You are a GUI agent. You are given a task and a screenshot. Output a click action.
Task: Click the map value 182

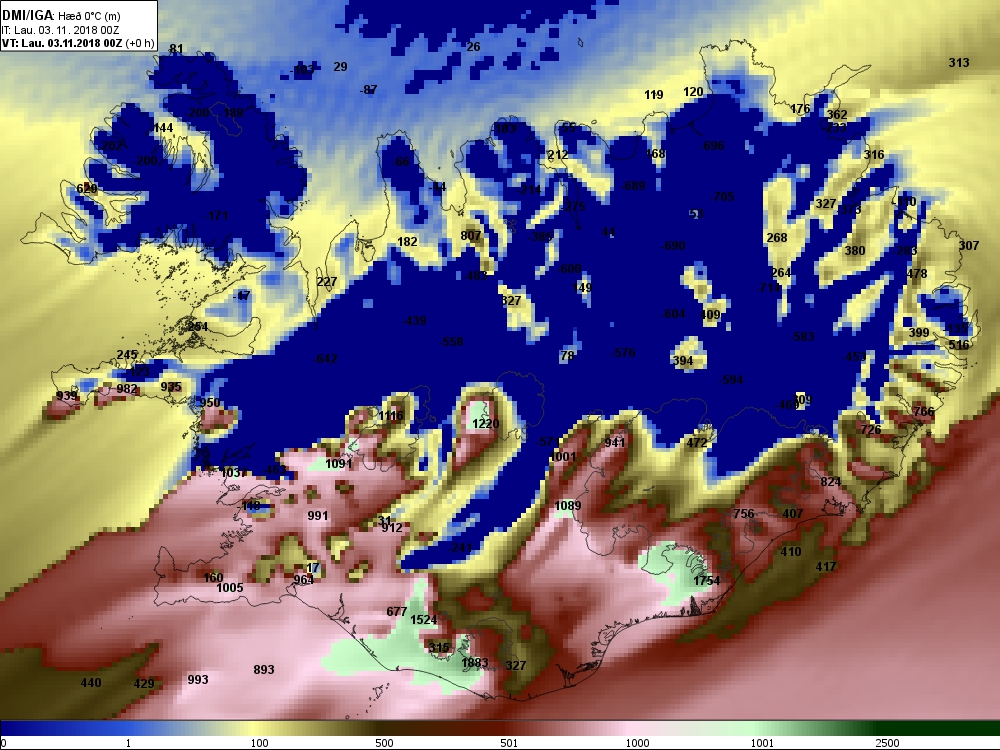tap(407, 241)
